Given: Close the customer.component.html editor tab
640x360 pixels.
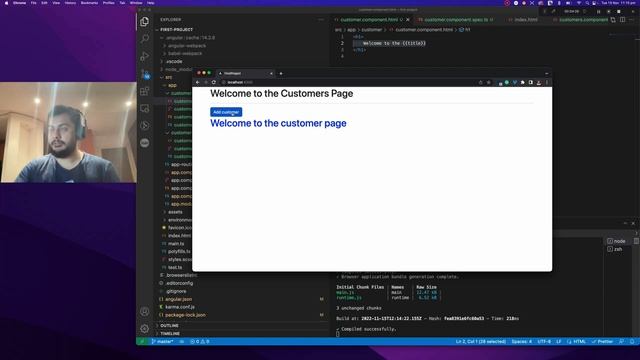Looking at the screenshot, I should coord(408,20).
